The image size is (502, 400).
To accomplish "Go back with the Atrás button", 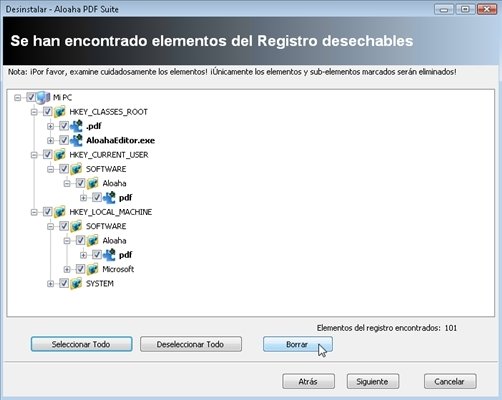I will click(x=308, y=381).
